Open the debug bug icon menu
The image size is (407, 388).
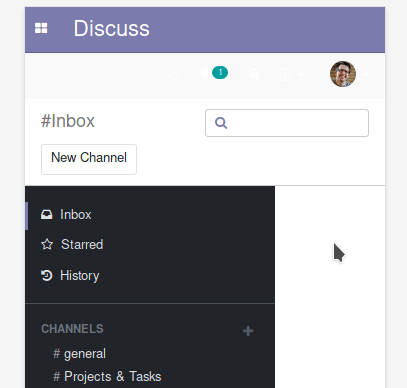(254, 73)
